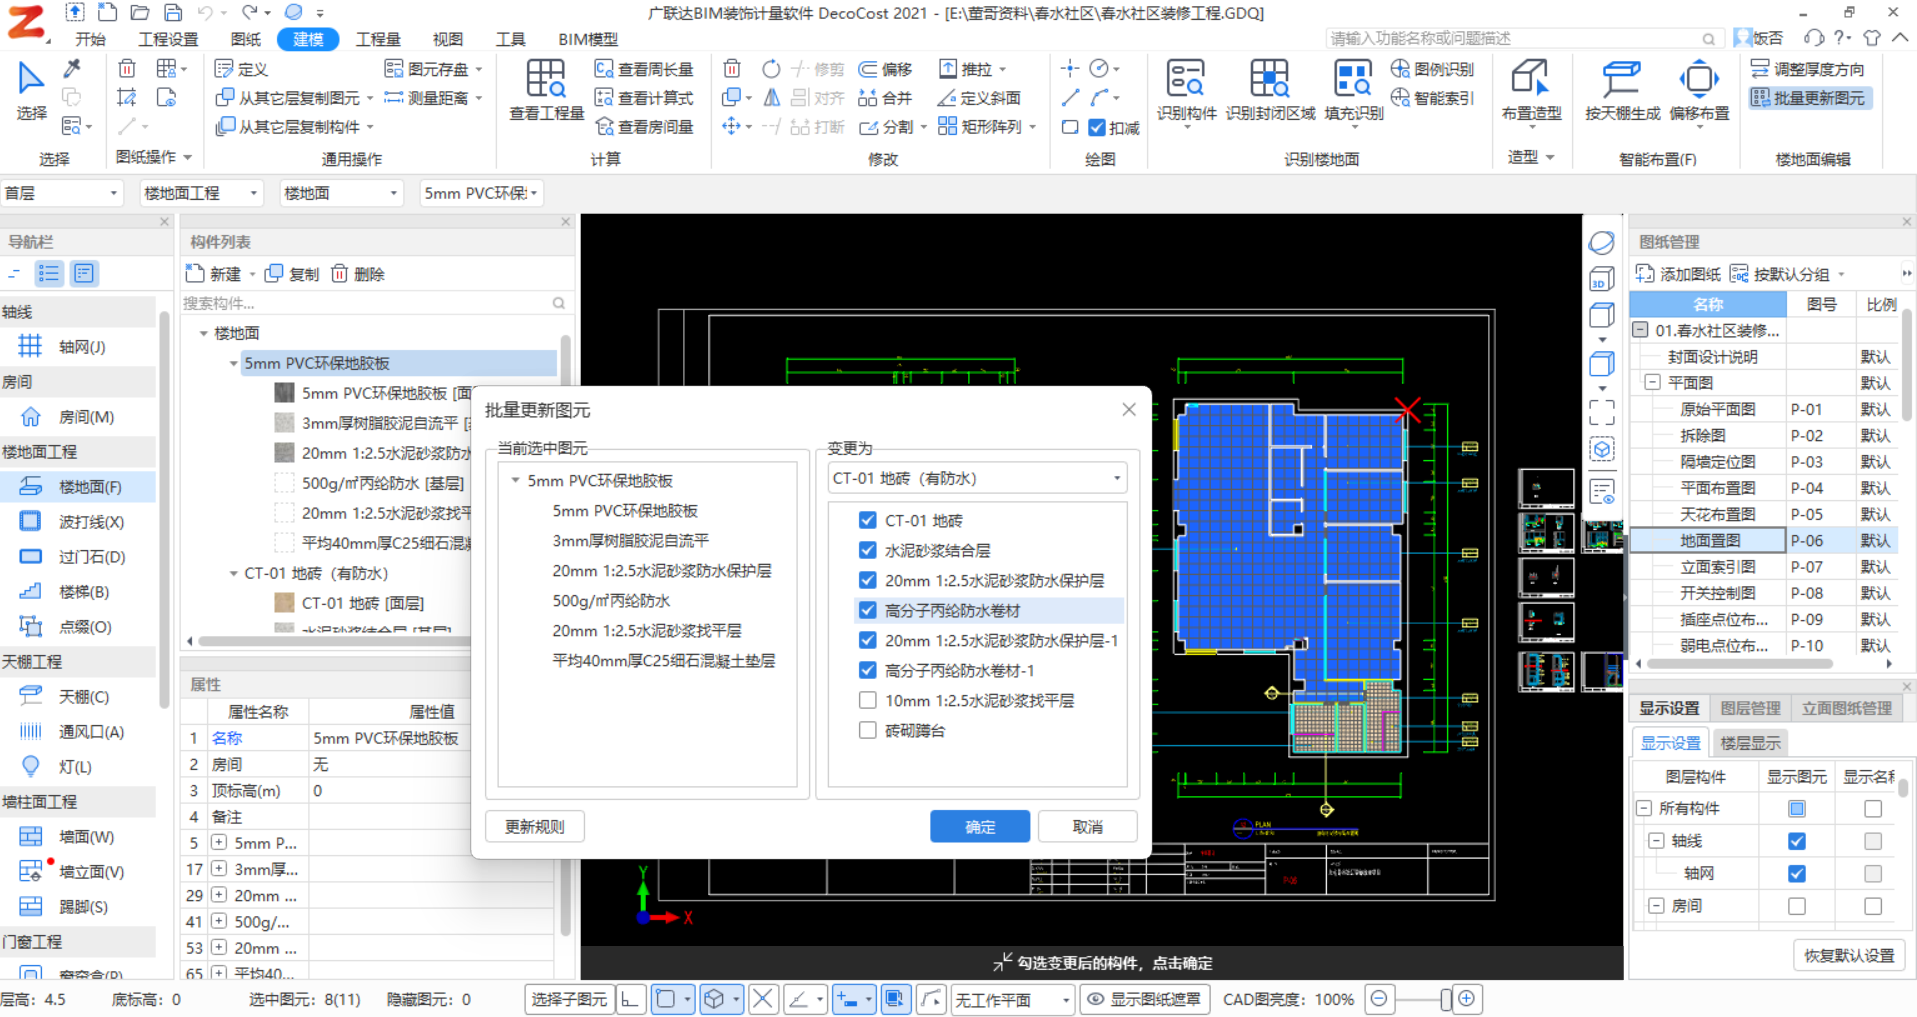Click 添加图纸 in drawing management
The image size is (1917, 1017).
pyautogui.click(x=1678, y=274)
